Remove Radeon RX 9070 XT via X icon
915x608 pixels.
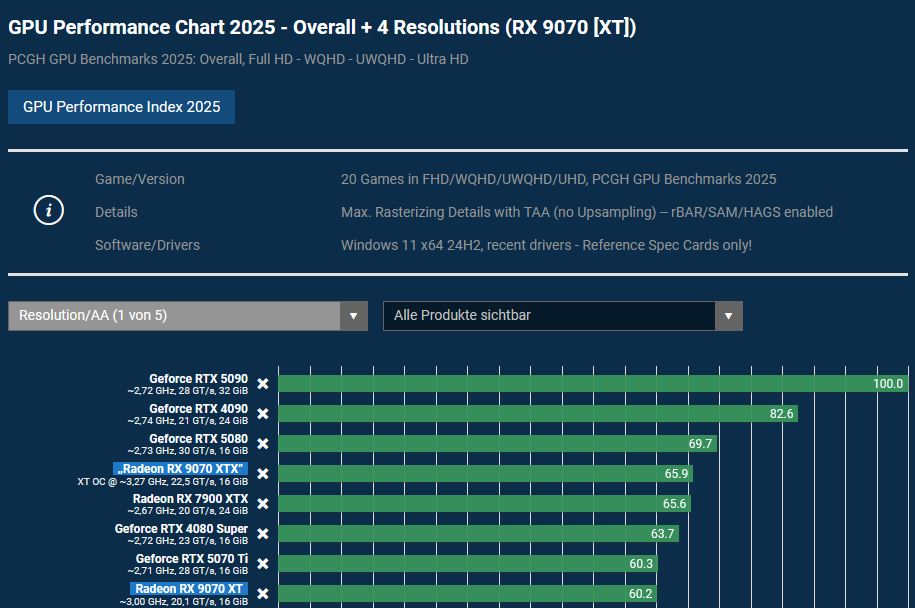(x=263, y=594)
